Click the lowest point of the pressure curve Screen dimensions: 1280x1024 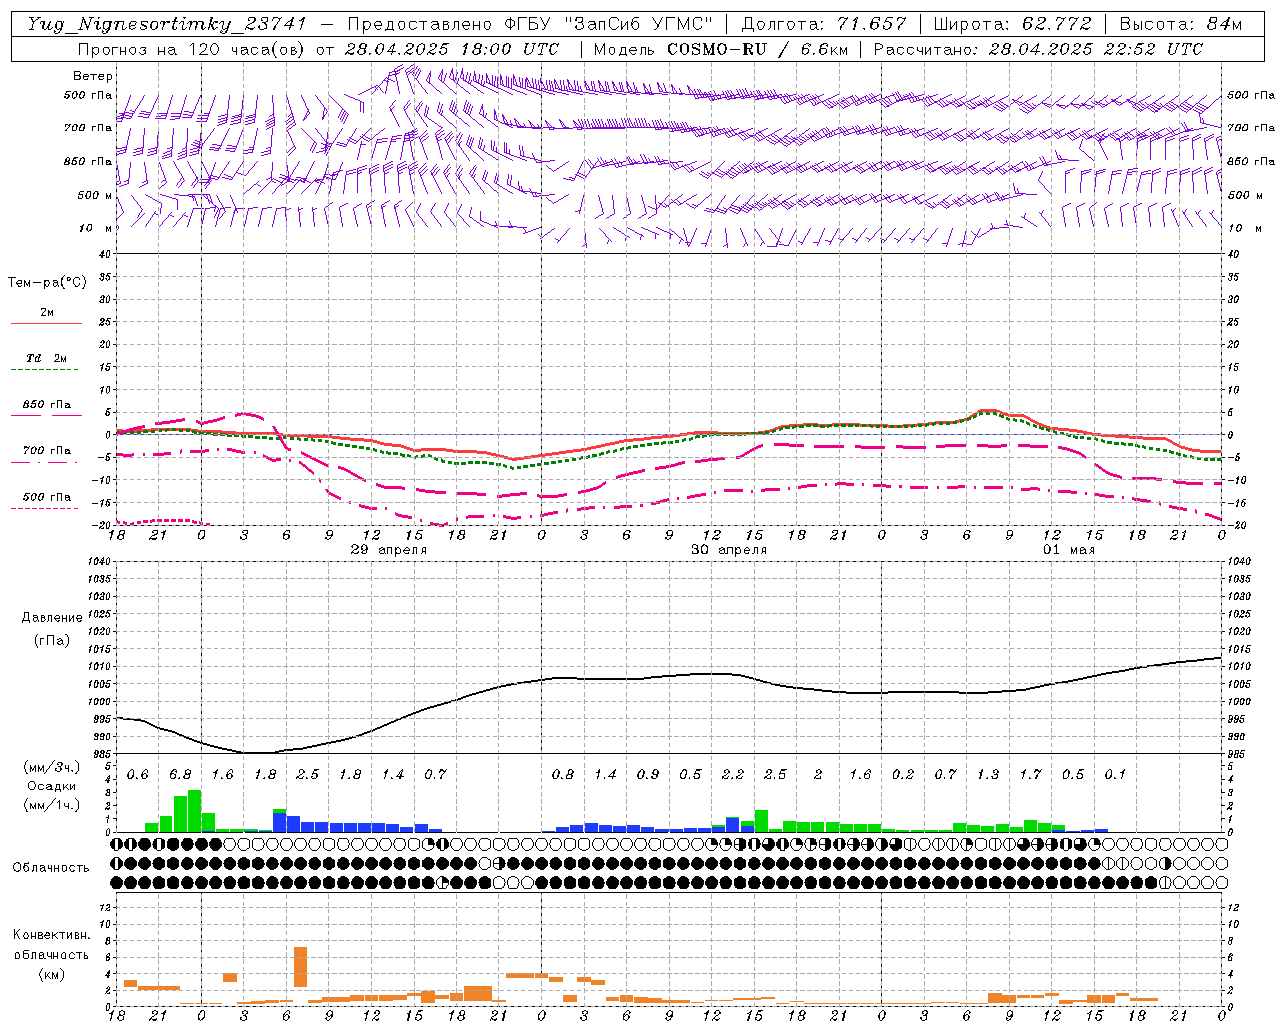(x=258, y=752)
